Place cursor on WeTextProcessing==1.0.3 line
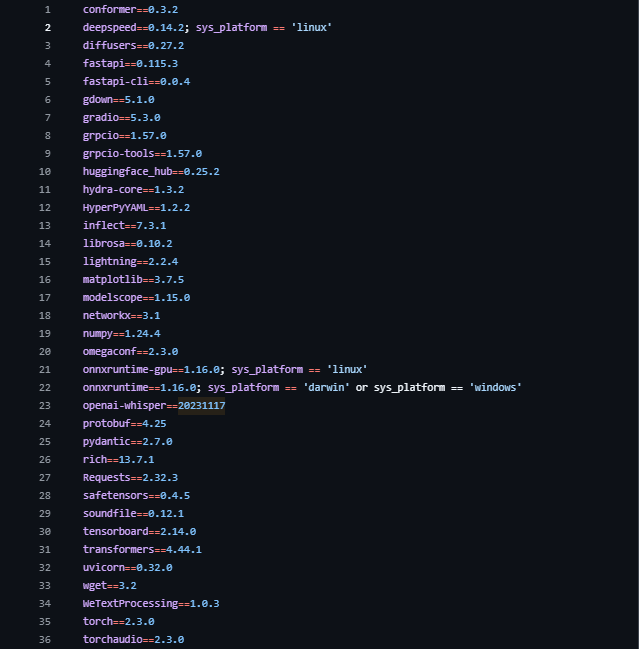 [x=151, y=603]
